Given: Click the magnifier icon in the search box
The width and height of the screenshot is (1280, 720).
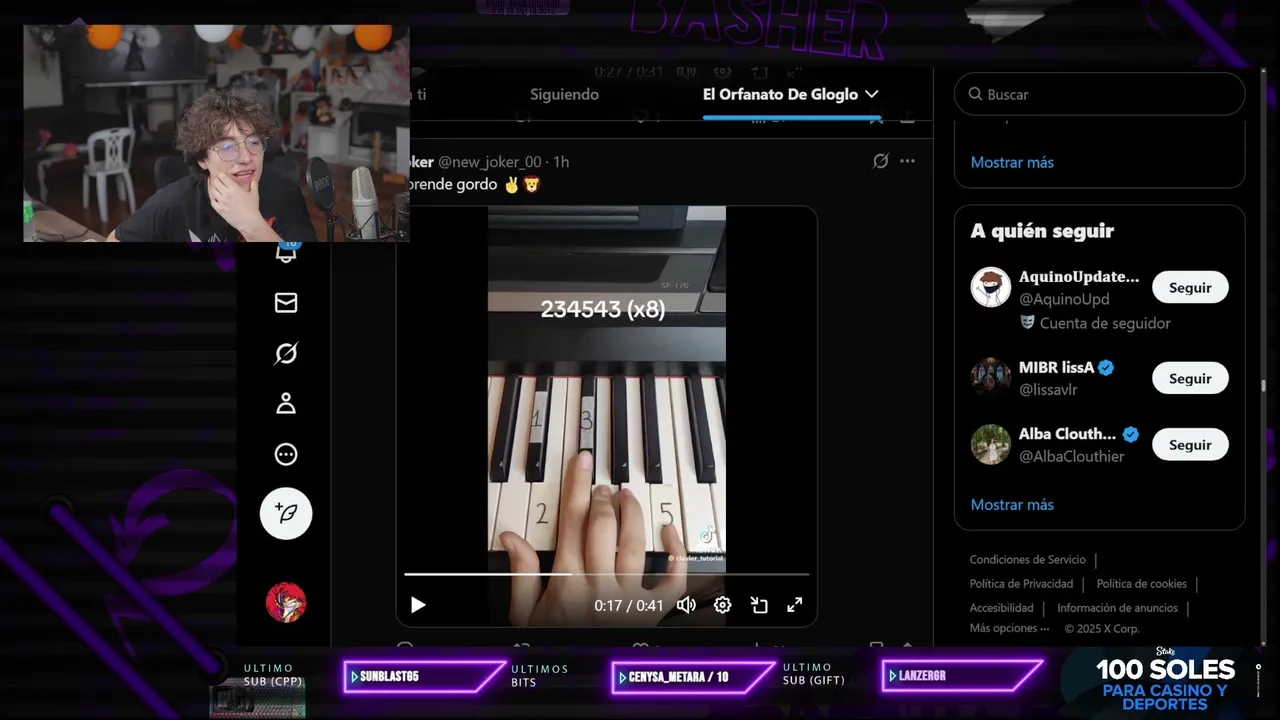Looking at the screenshot, I should click(975, 94).
